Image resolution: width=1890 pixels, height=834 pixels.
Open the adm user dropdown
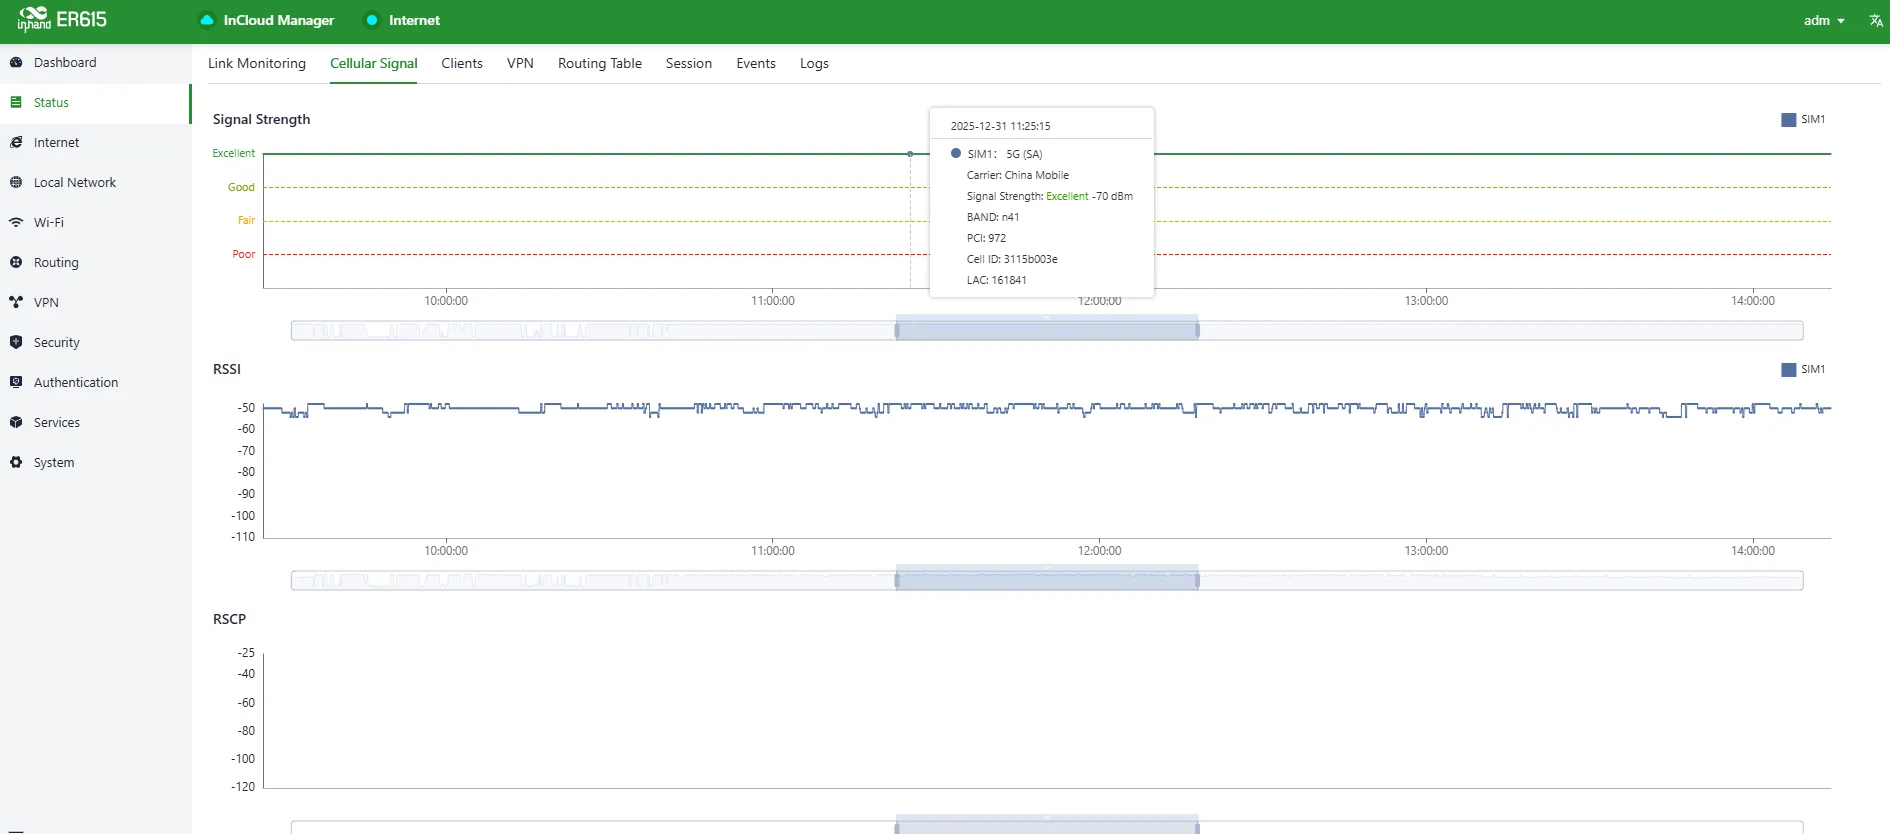point(1824,20)
